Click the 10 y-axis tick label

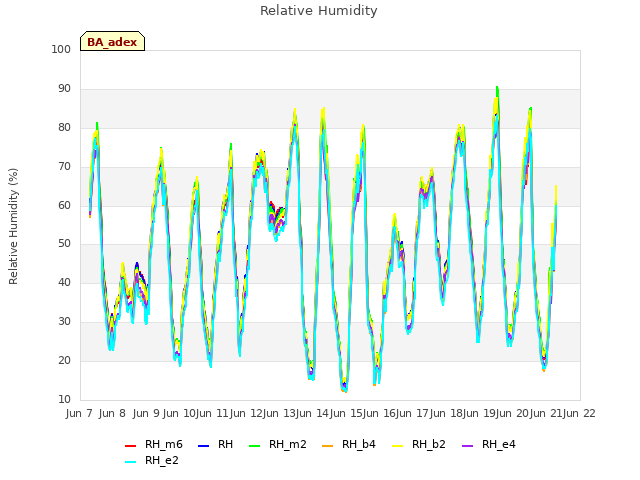coord(64,399)
